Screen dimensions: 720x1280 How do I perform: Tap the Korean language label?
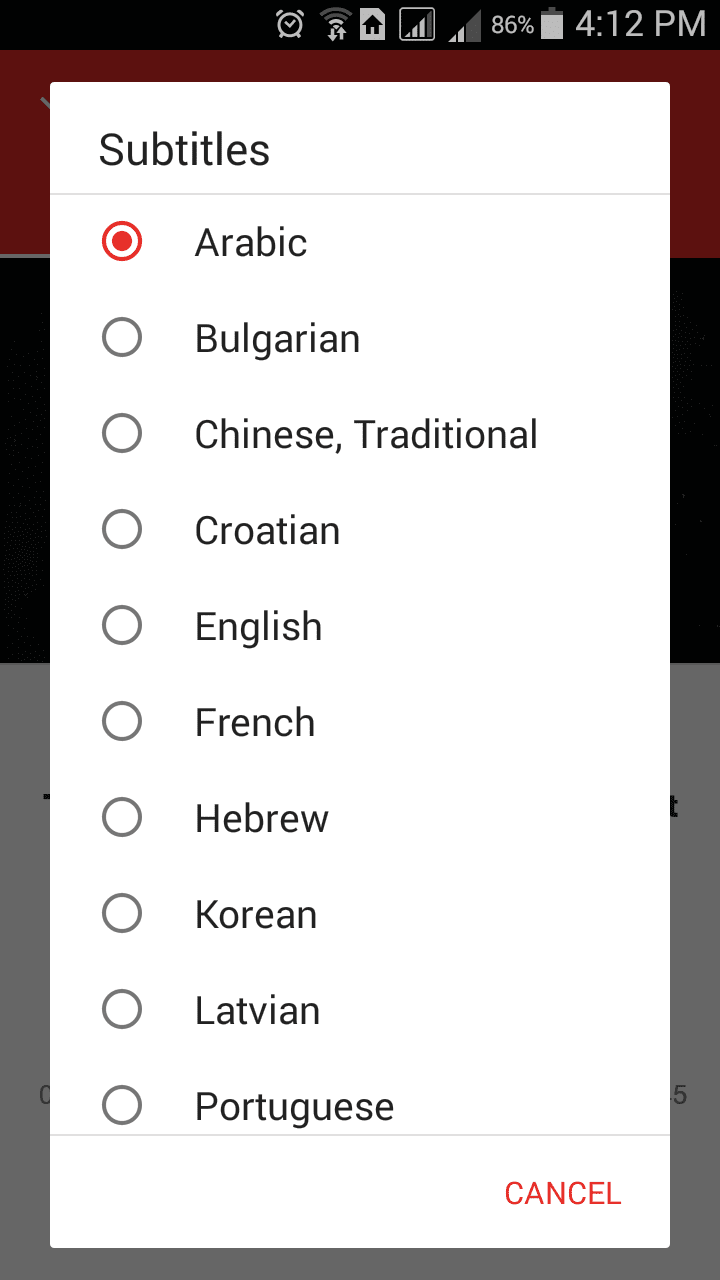256,915
